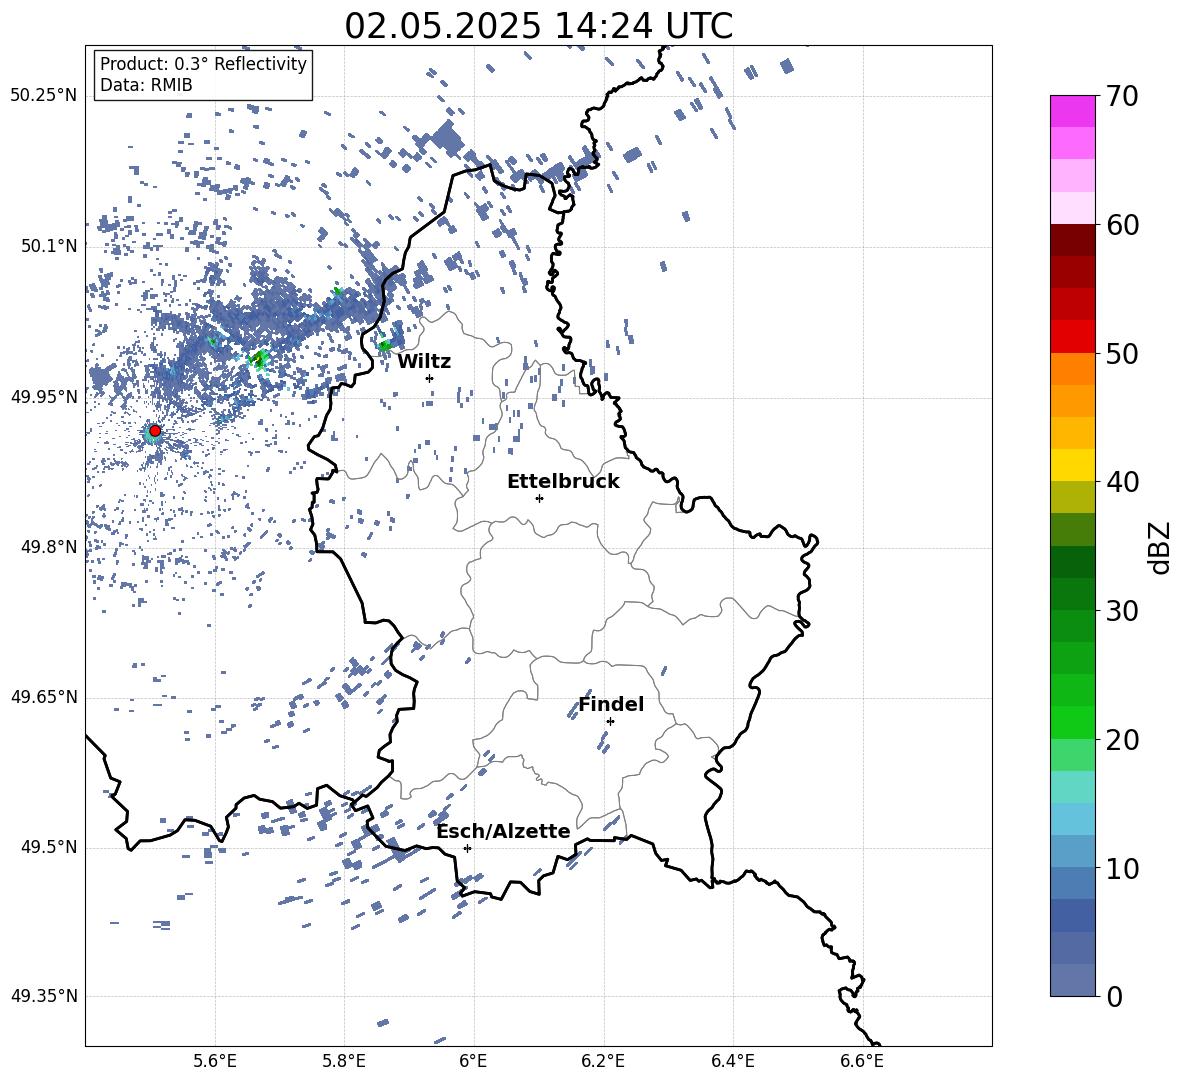Pick the bright red swatch above 50
Image resolution: width=1184 pixels, height=1081 pixels.
[x=1072, y=337]
